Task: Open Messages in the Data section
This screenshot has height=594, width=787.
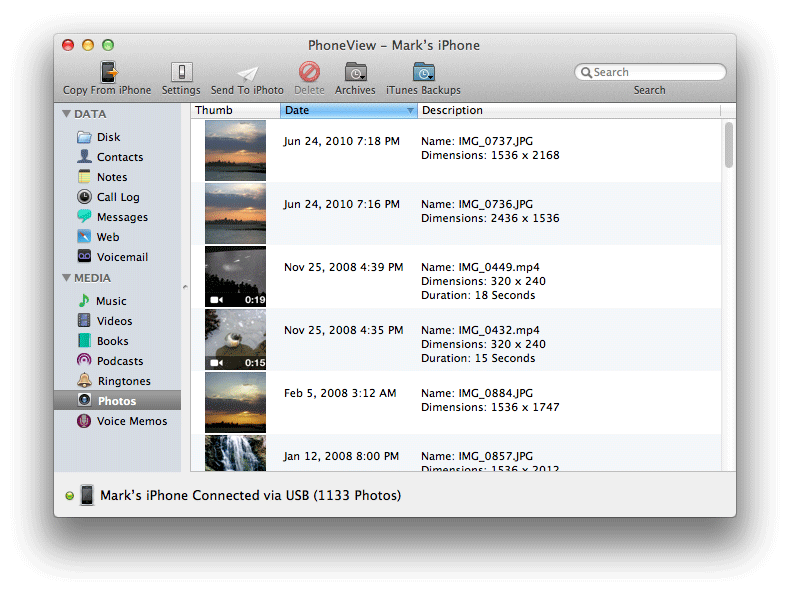Action: click(121, 217)
